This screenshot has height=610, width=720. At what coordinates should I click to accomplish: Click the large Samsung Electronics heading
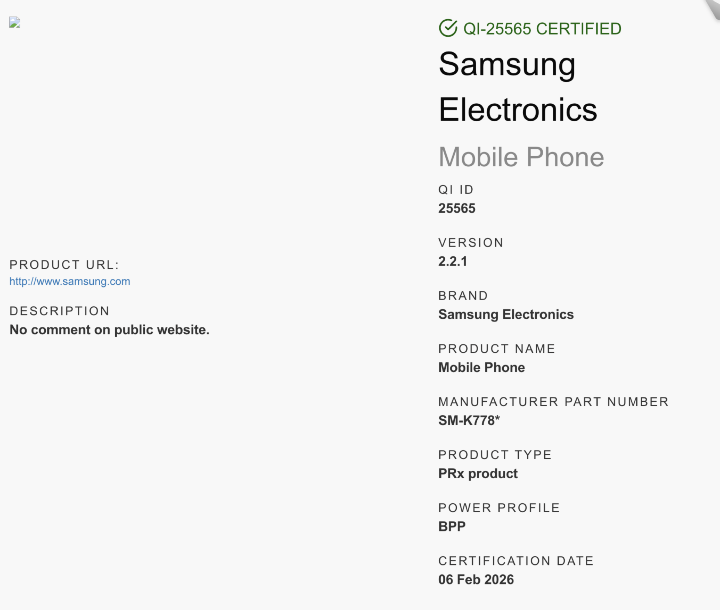(x=518, y=87)
